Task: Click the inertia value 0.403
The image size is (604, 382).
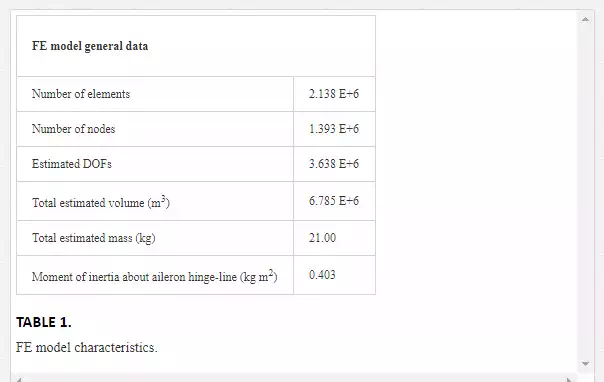Action: tap(322, 275)
